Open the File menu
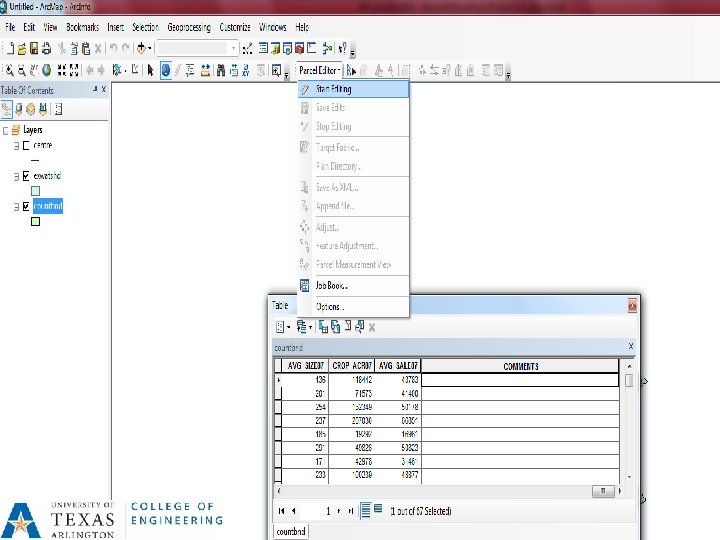The width and height of the screenshot is (720, 540). (x=10, y=27)
